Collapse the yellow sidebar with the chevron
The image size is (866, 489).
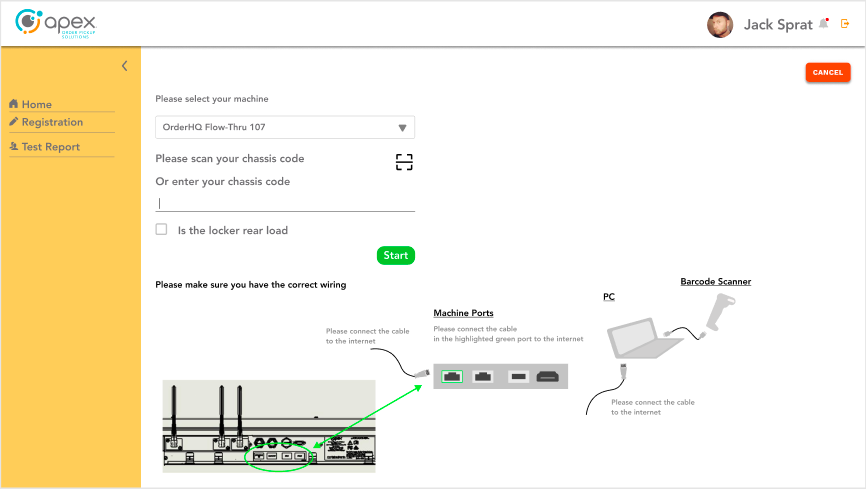pyautogui.click(x=125, y=66)
